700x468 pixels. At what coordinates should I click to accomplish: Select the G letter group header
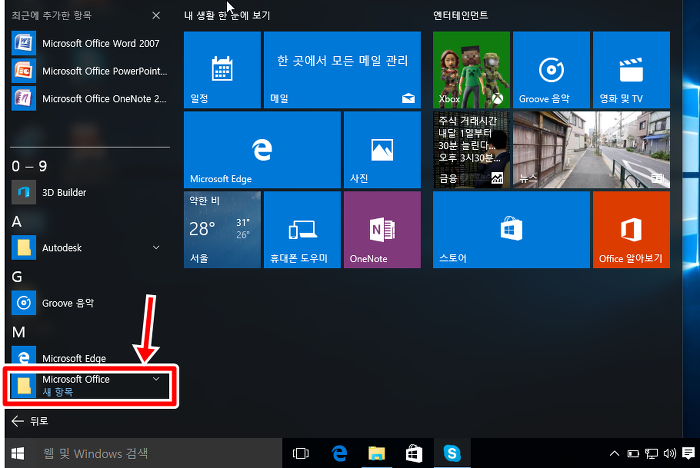(17, 277)
